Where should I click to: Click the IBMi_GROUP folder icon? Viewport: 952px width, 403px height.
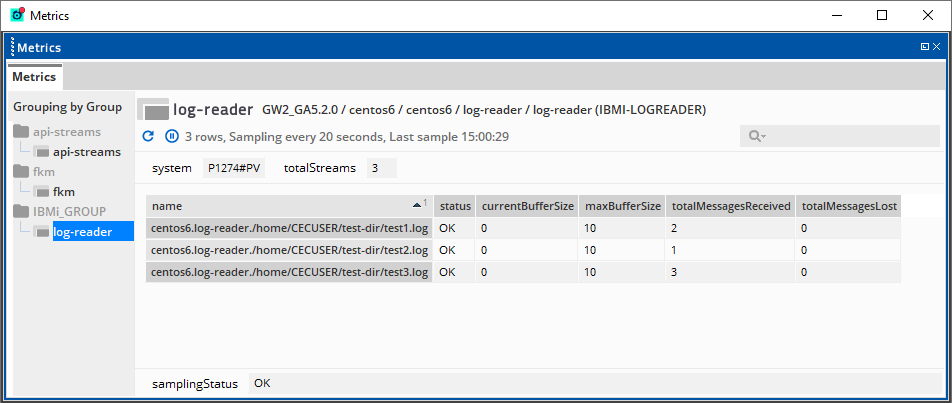22,212
